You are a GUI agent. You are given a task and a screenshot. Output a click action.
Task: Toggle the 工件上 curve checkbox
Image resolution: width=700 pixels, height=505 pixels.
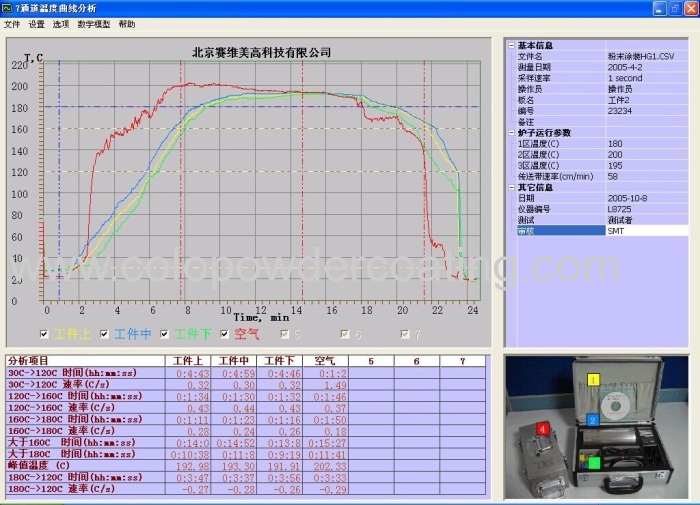click(44, 334)
